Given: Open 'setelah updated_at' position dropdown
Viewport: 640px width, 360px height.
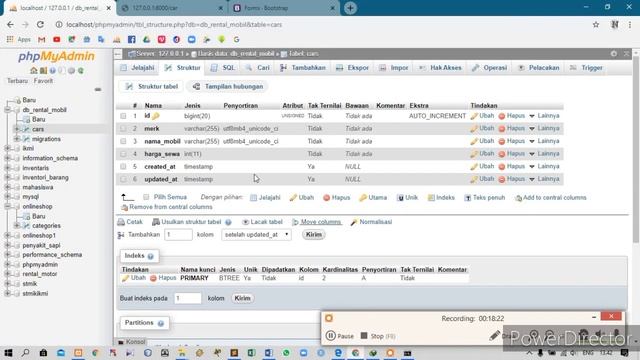Looking at the screenshot, I should (x=256, y=235).
